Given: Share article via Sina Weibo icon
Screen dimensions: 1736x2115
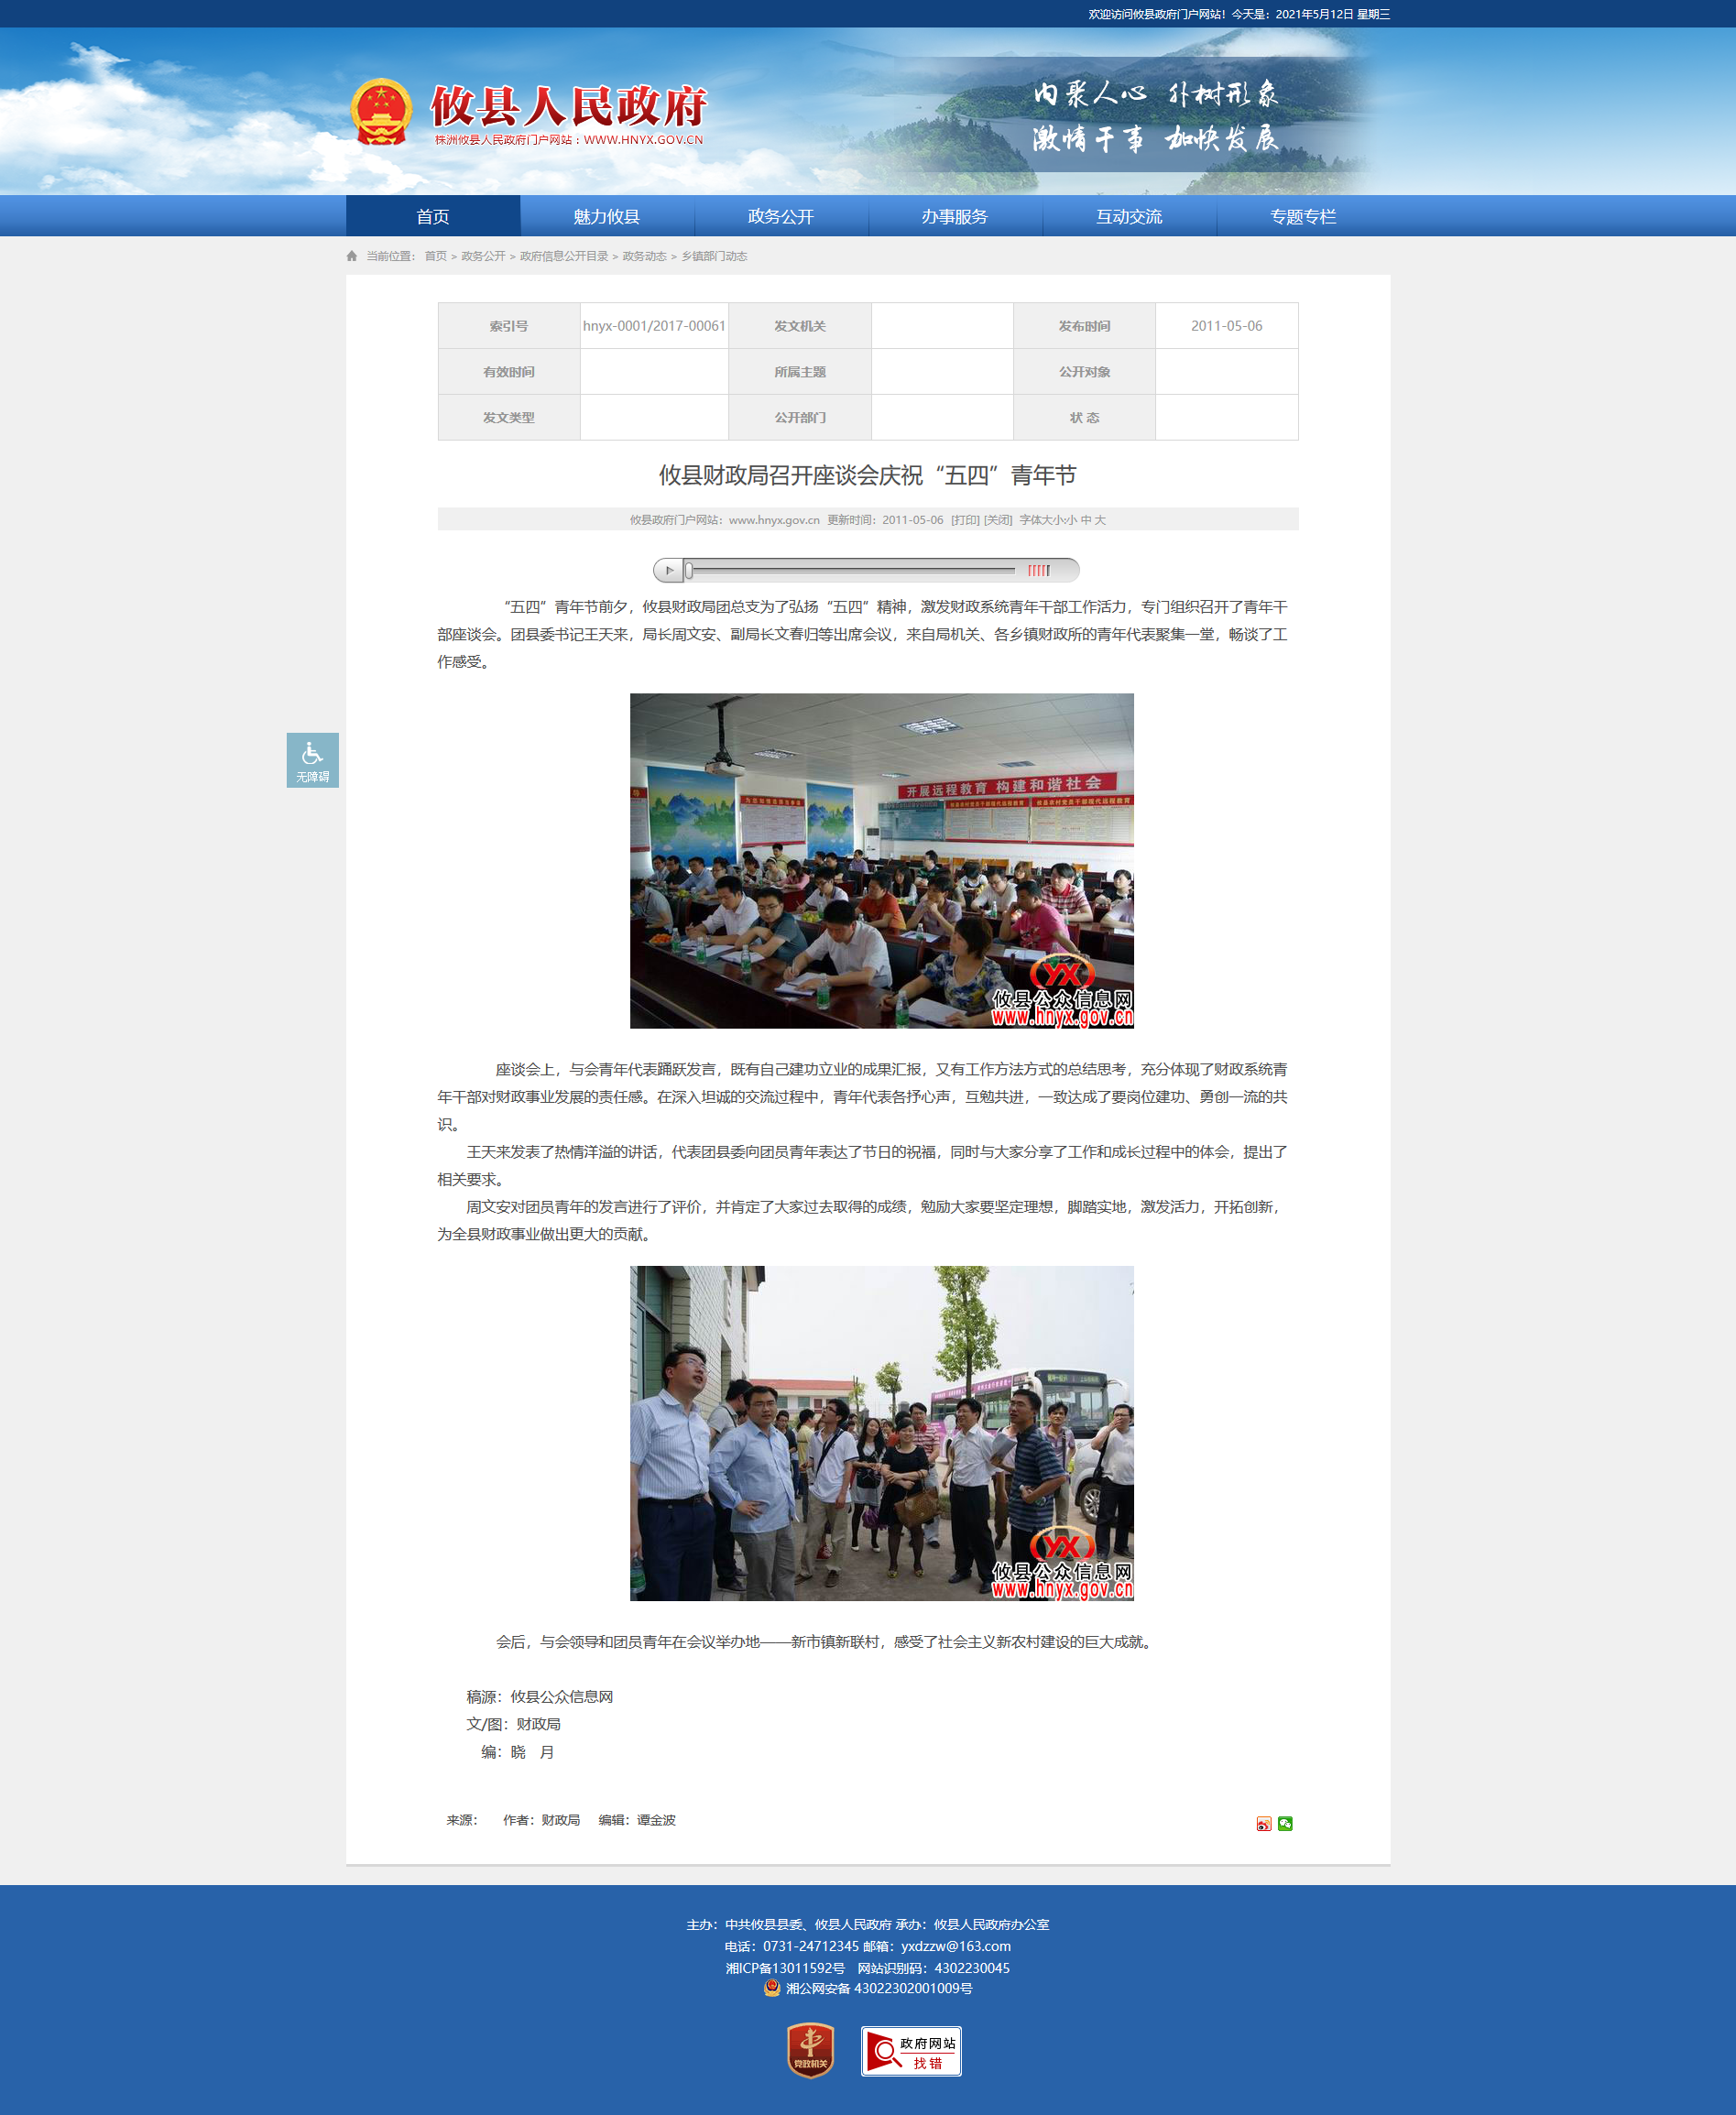Looking at the screenshot, I should pos(1263,1823).
